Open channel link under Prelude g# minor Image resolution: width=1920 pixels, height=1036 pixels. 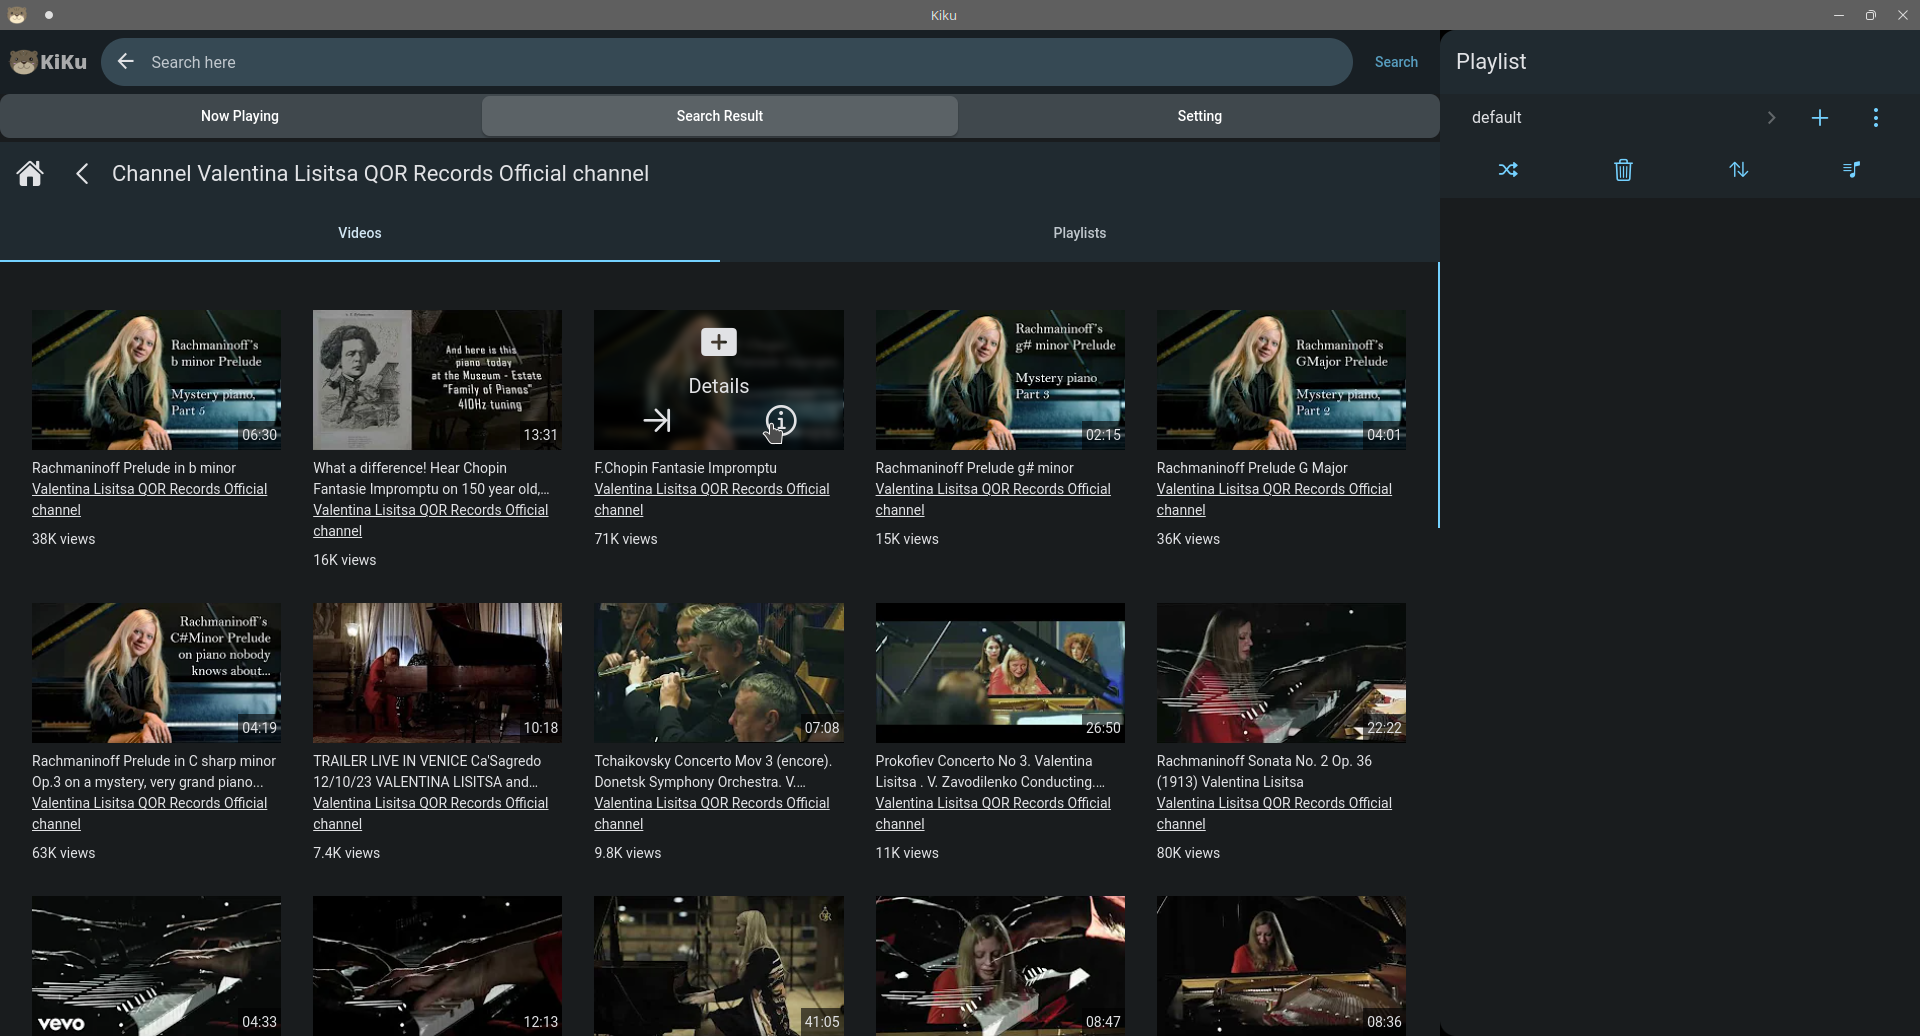tap(993, 500)
